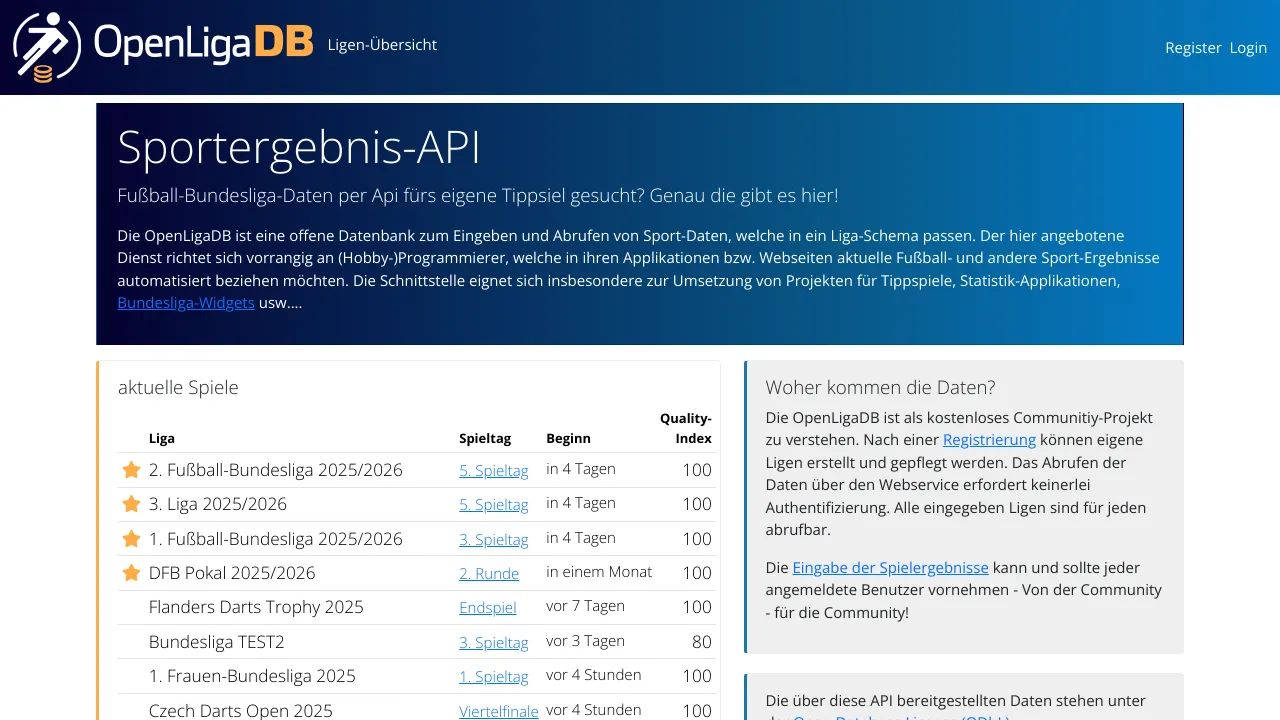The height and width of the screenshot is (720, 1280).
Task: Click the Beginn column header
Action: click(568, 439)
